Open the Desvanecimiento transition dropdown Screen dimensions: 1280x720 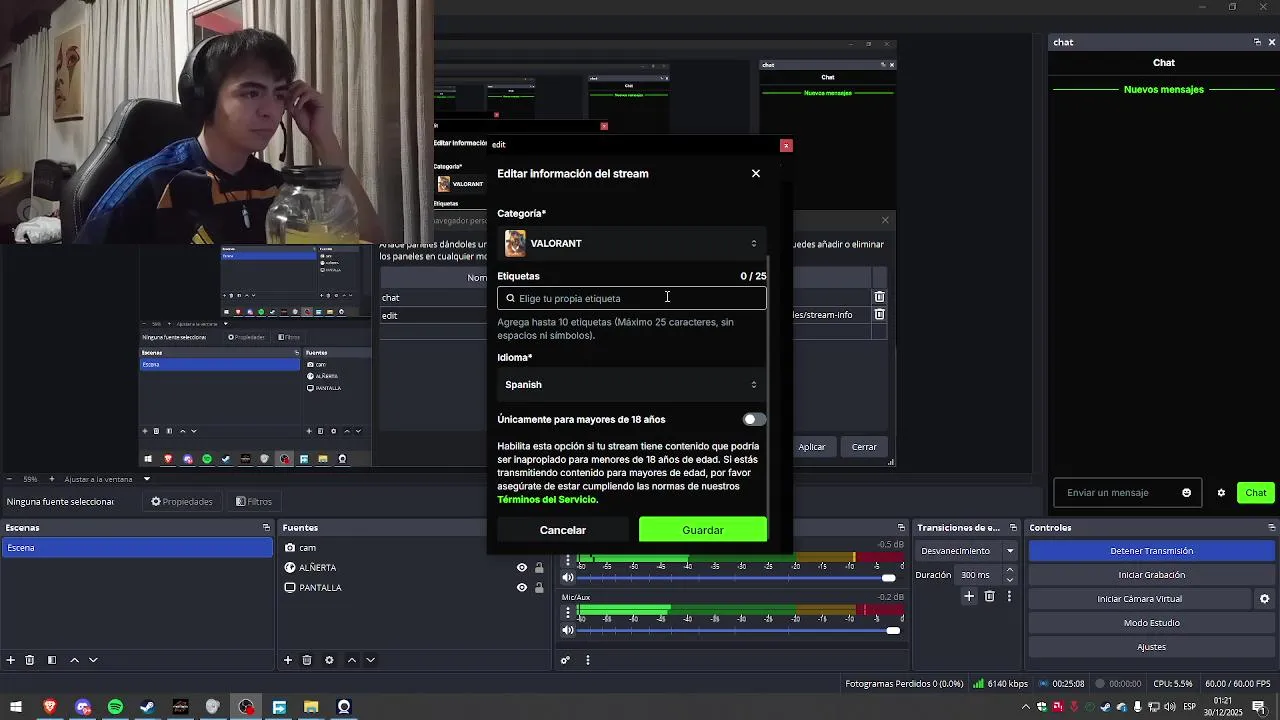967,551
